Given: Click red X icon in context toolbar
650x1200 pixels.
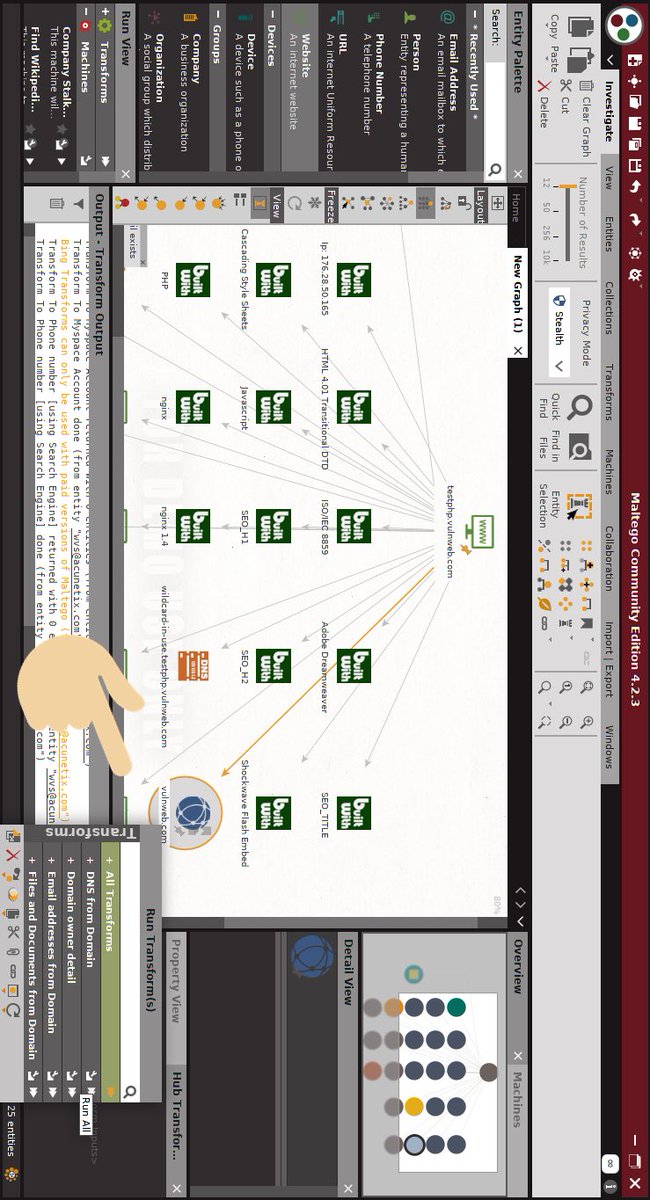Looking at the screenshot, I should [x=14, y=856].
